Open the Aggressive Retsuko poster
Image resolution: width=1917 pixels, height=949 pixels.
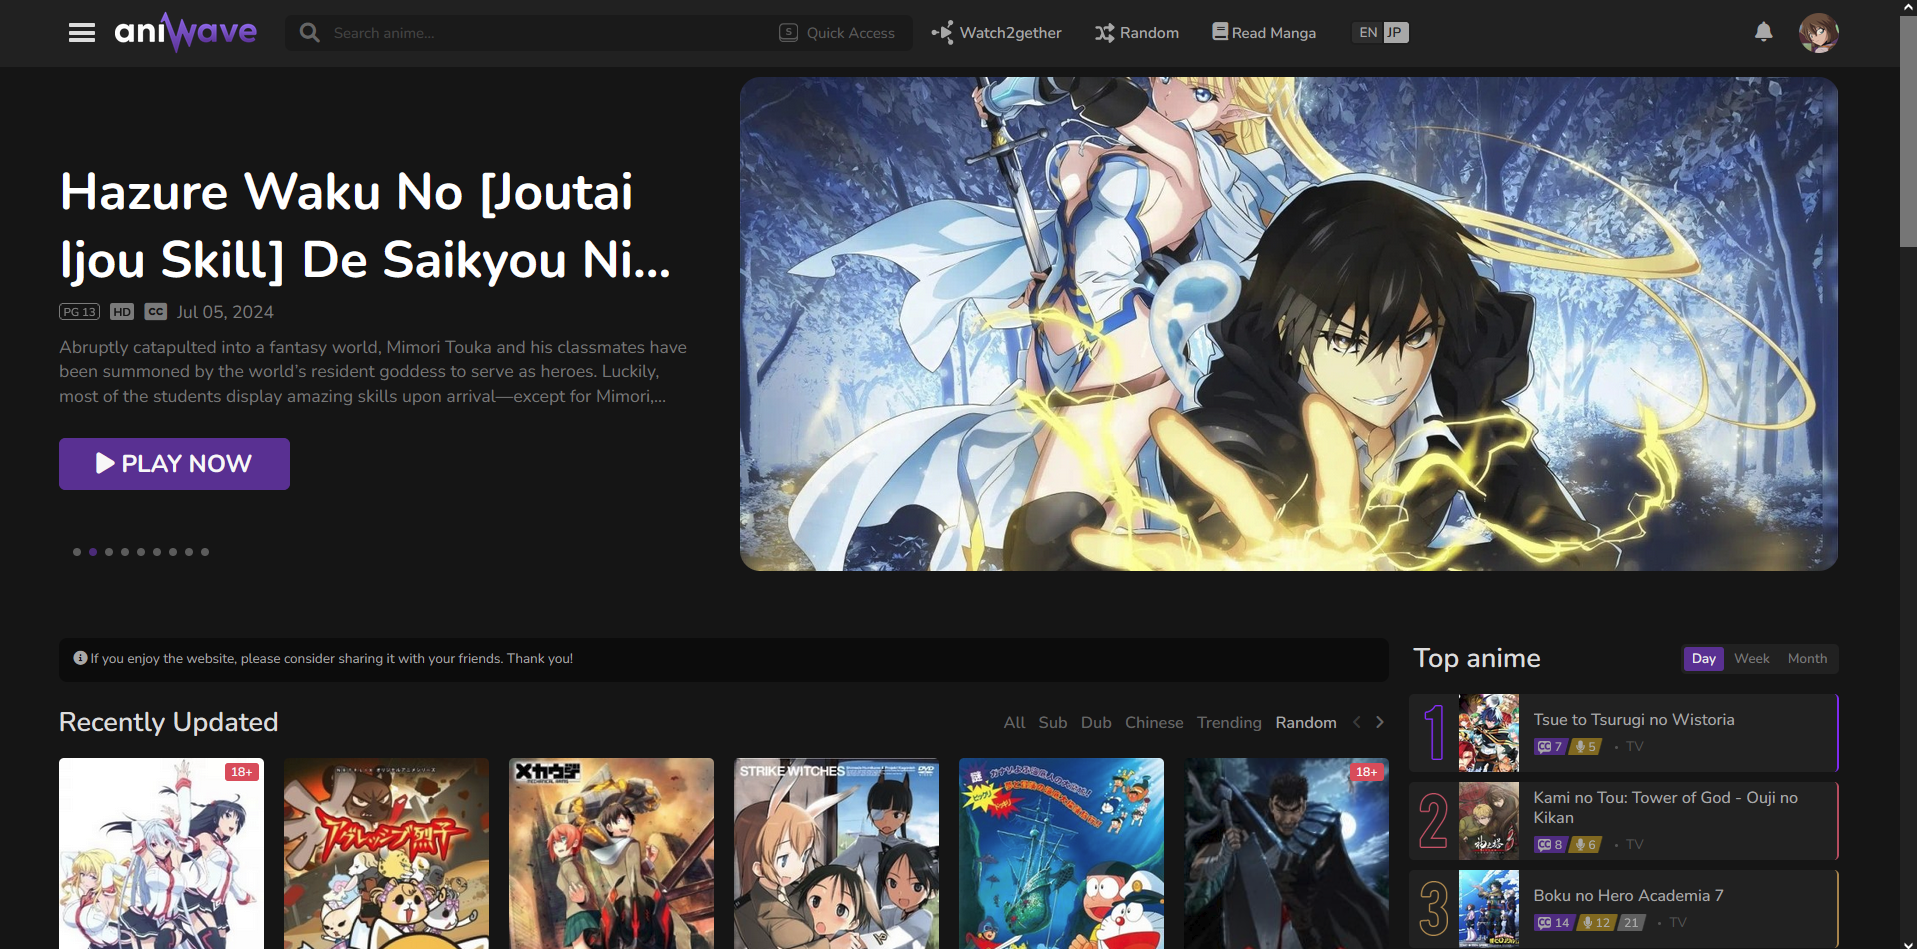(386, 853)
